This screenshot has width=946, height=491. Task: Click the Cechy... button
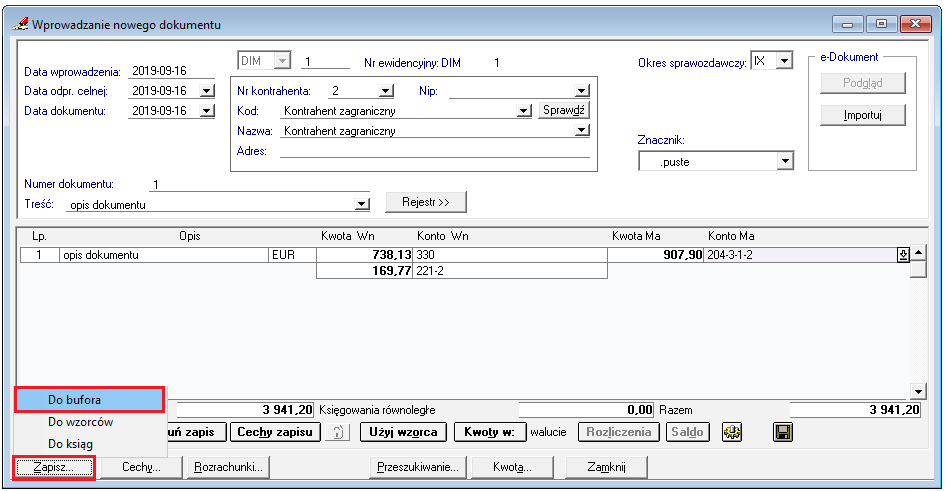[141, 467]
